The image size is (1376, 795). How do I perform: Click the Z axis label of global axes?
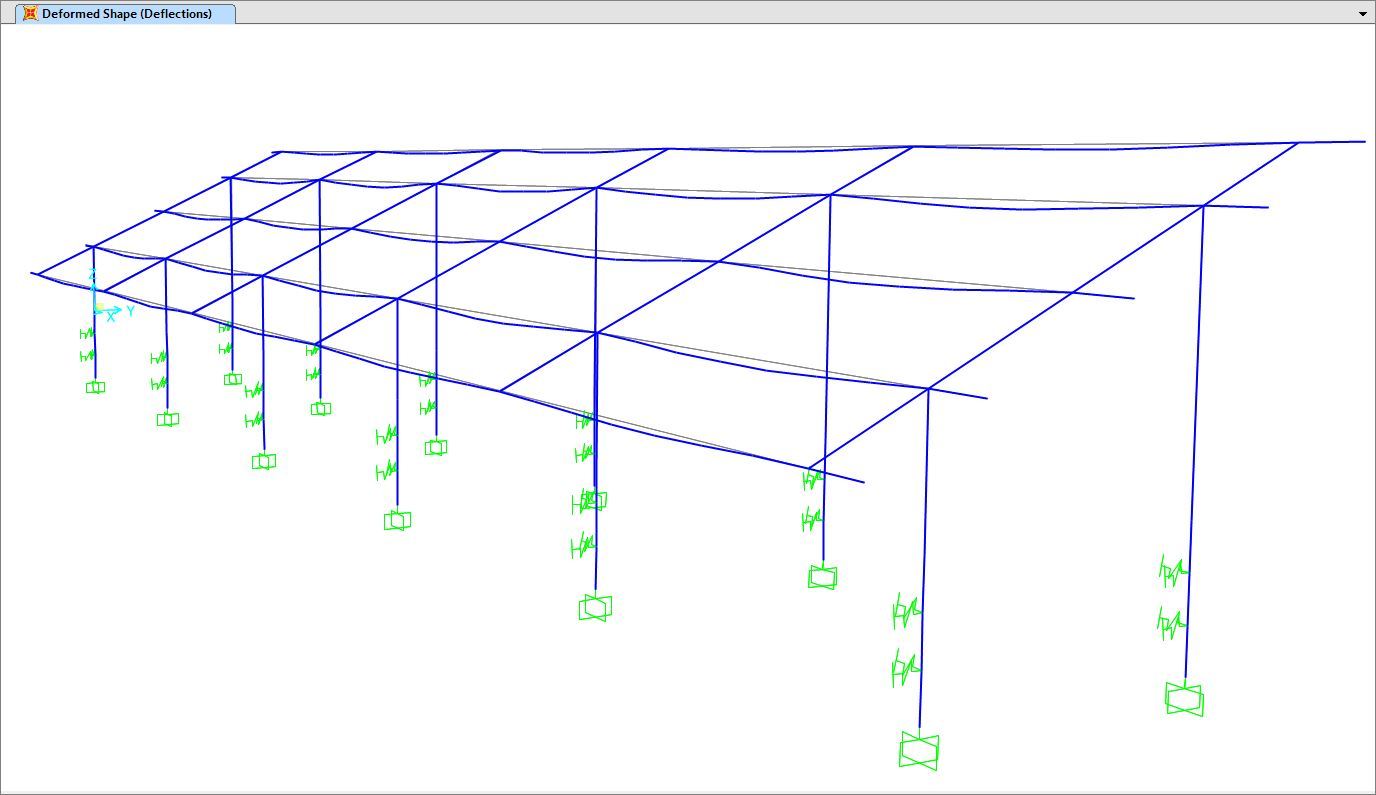click(x=92, y=274)
